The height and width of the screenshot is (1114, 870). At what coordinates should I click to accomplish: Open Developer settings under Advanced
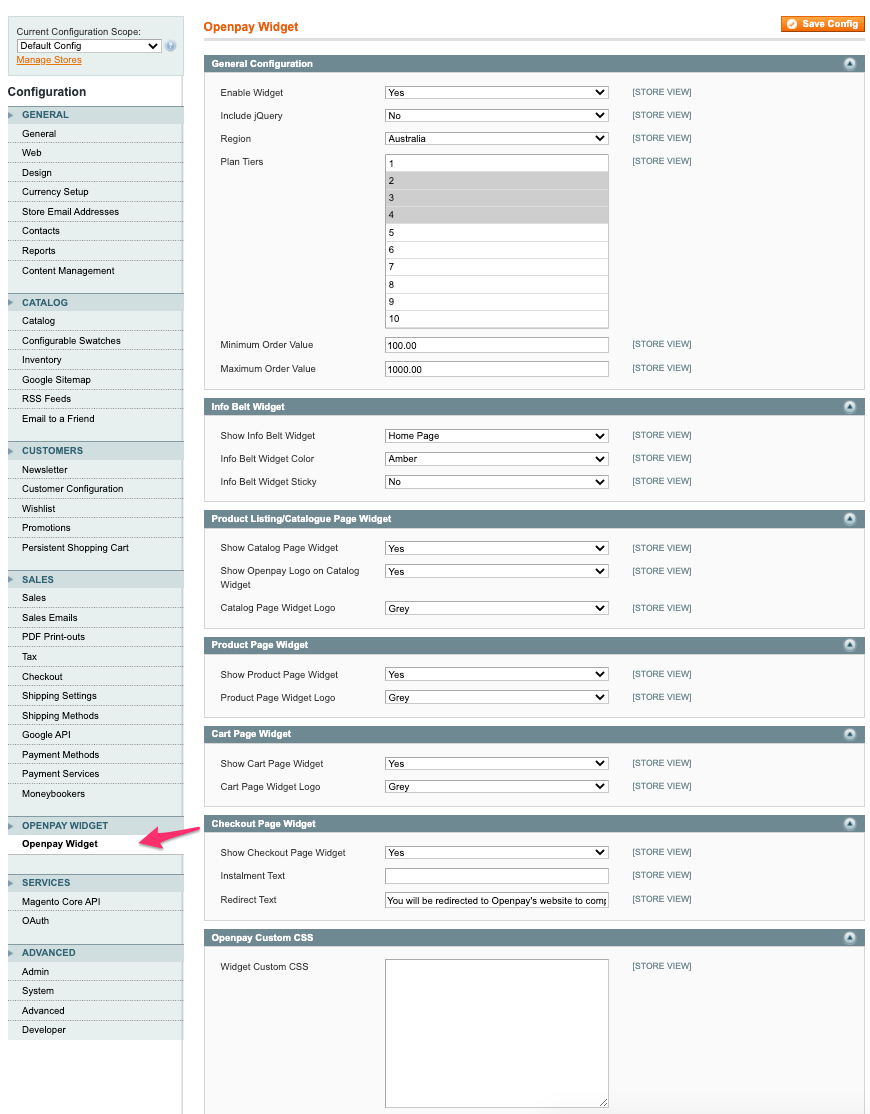pyautogui.click(x=43, y=1029)
